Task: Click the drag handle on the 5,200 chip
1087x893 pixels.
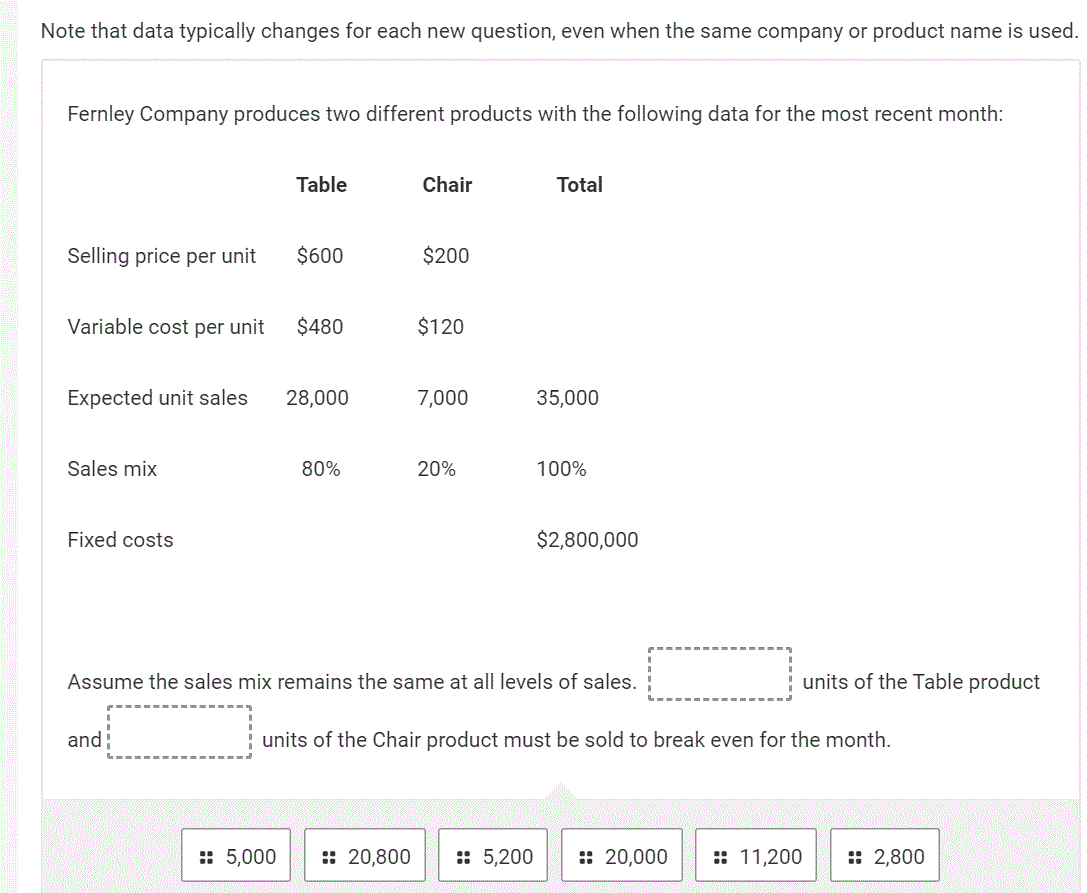Action: [x=463, y=856]
